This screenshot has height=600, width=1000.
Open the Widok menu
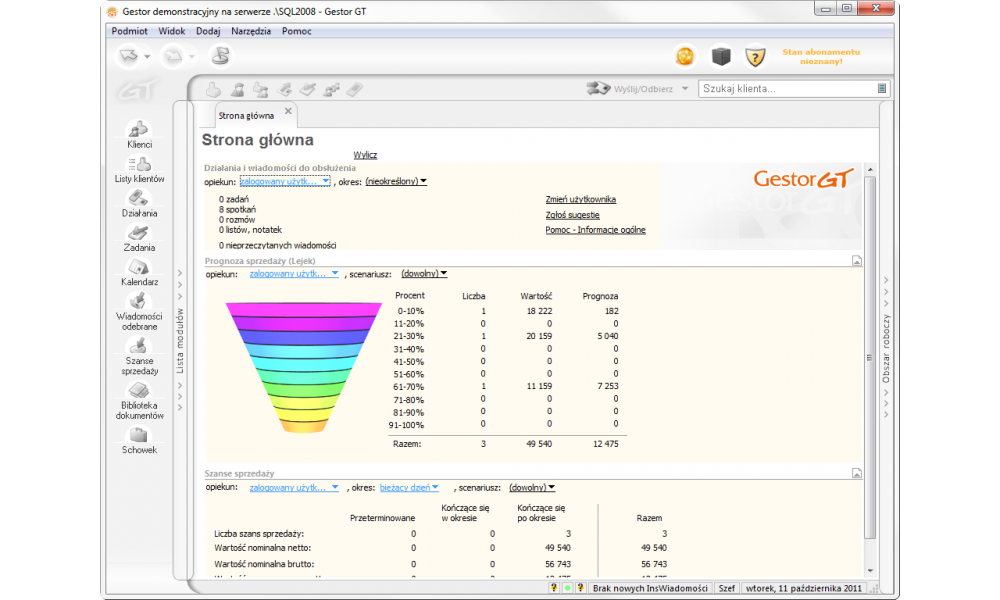point(172,31)
